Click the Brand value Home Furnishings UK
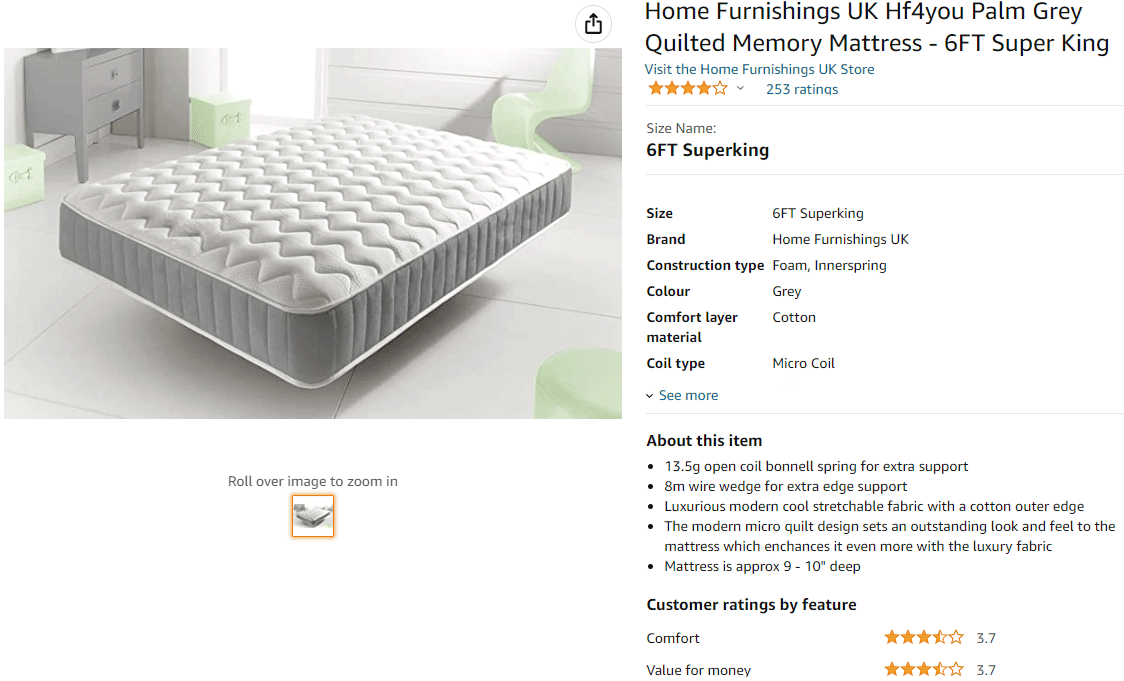1124x681 pixels. point(840,239)
